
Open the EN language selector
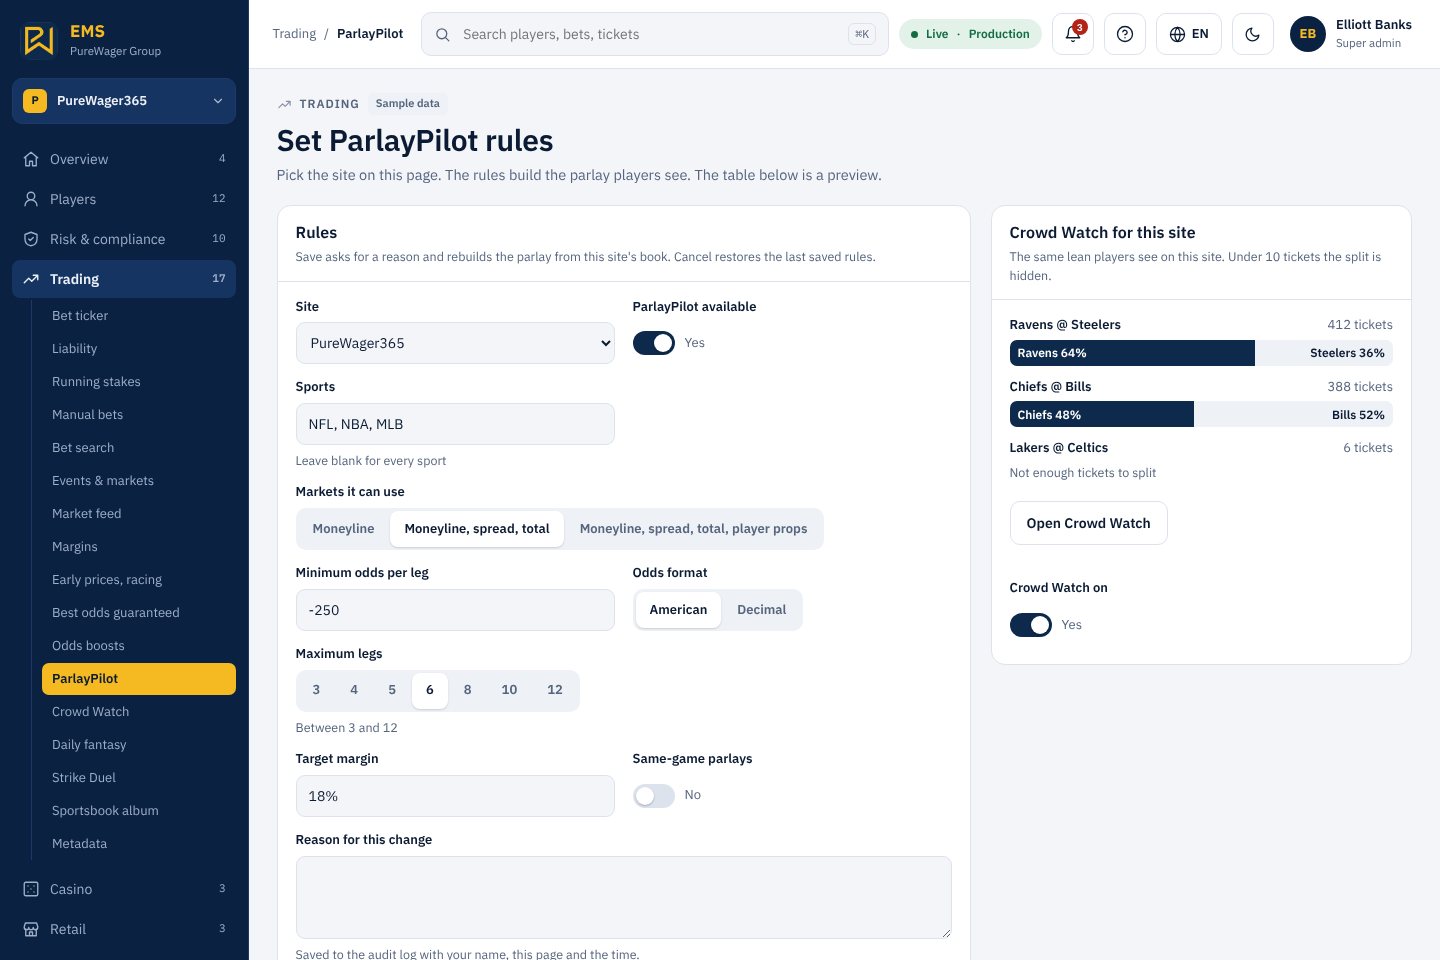(x=1189, y=34)
